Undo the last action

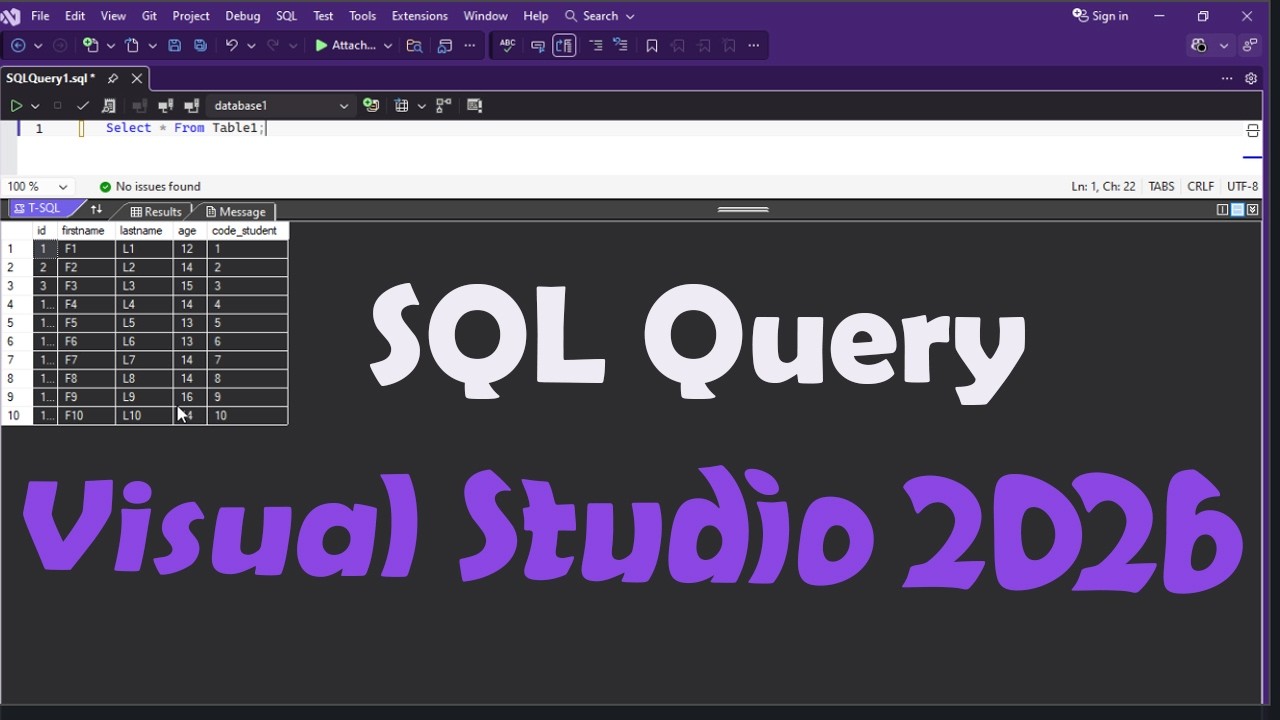coord(231,45)
